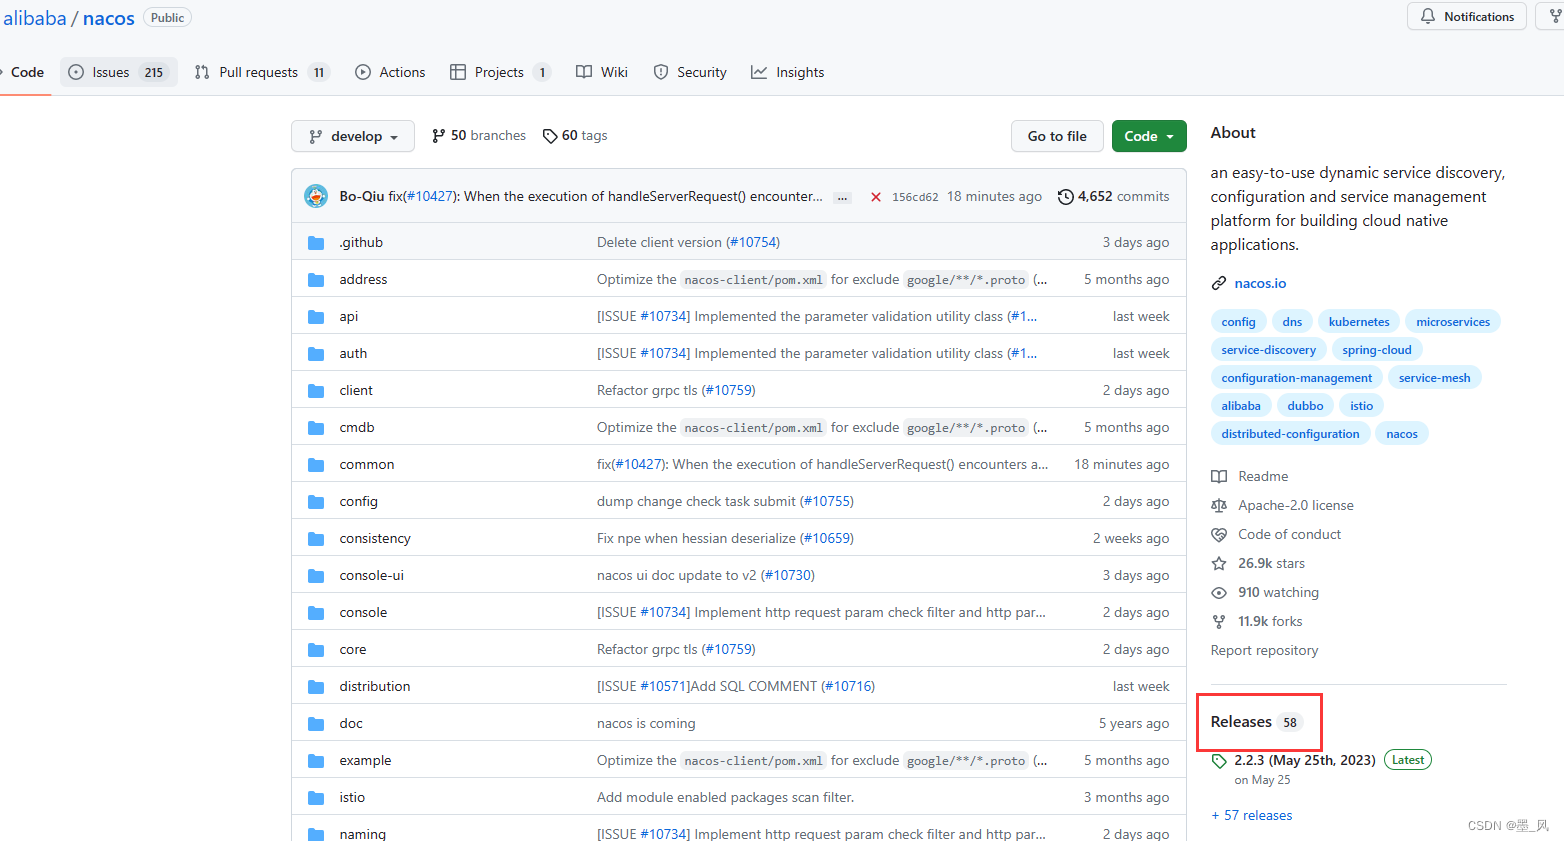The height and width of the screenshot is (841, 1564).
Task: Click the tag icon next to 60 tags
Action: (550, 136)
